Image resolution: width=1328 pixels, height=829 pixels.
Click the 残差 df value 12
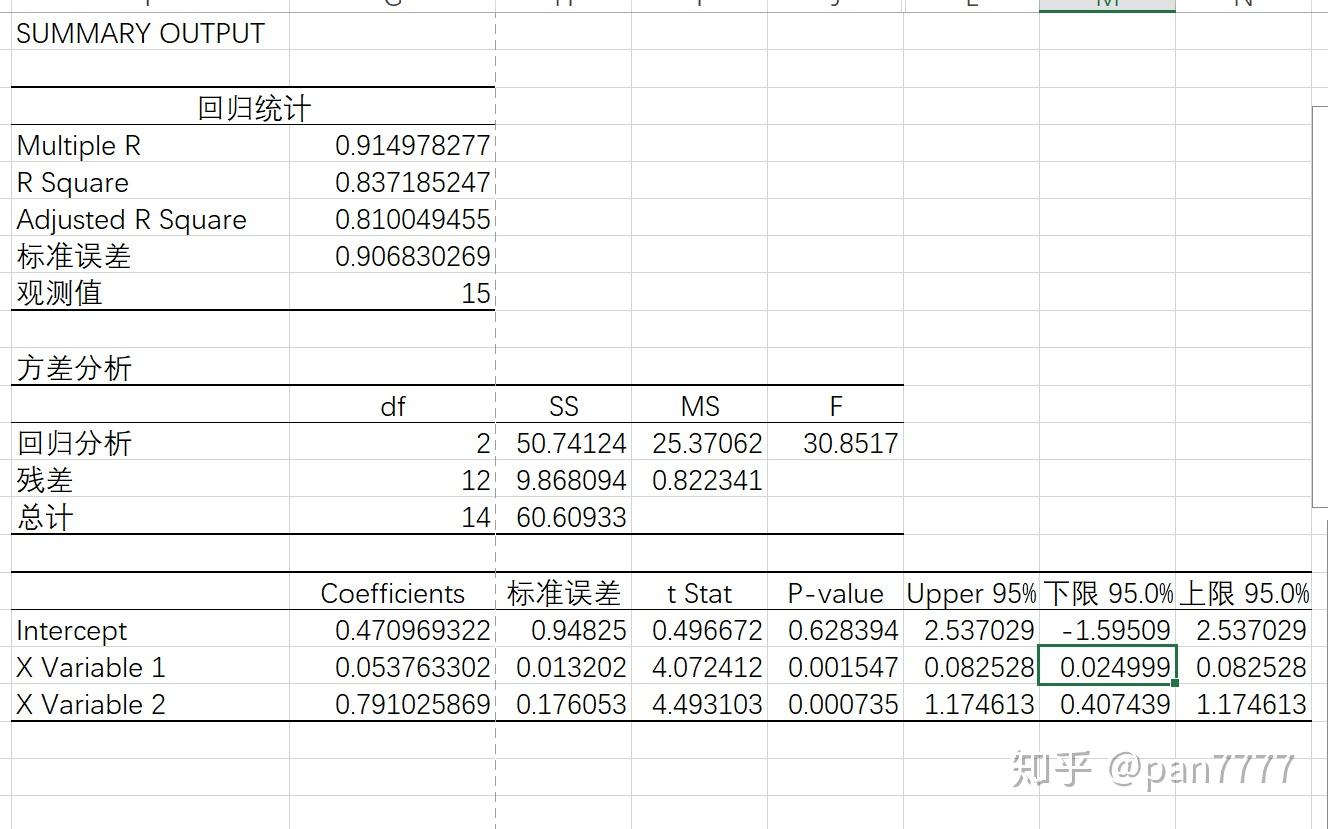point(476,480)
